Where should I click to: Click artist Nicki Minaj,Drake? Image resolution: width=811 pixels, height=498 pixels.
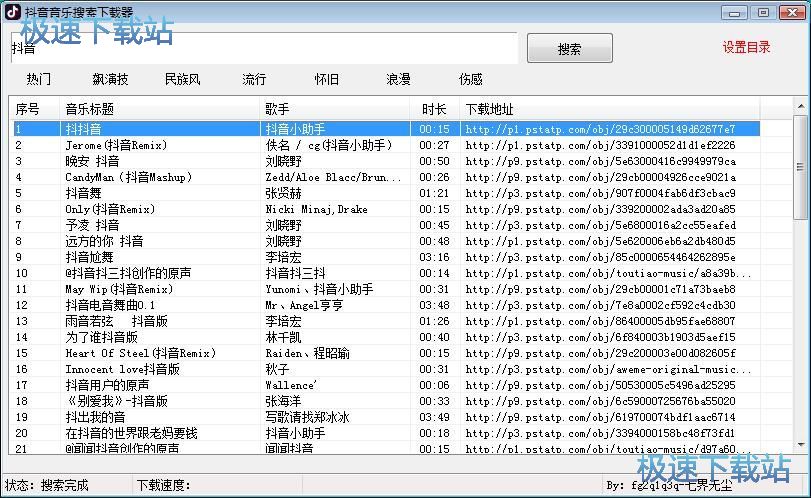[x=317, y=209]
